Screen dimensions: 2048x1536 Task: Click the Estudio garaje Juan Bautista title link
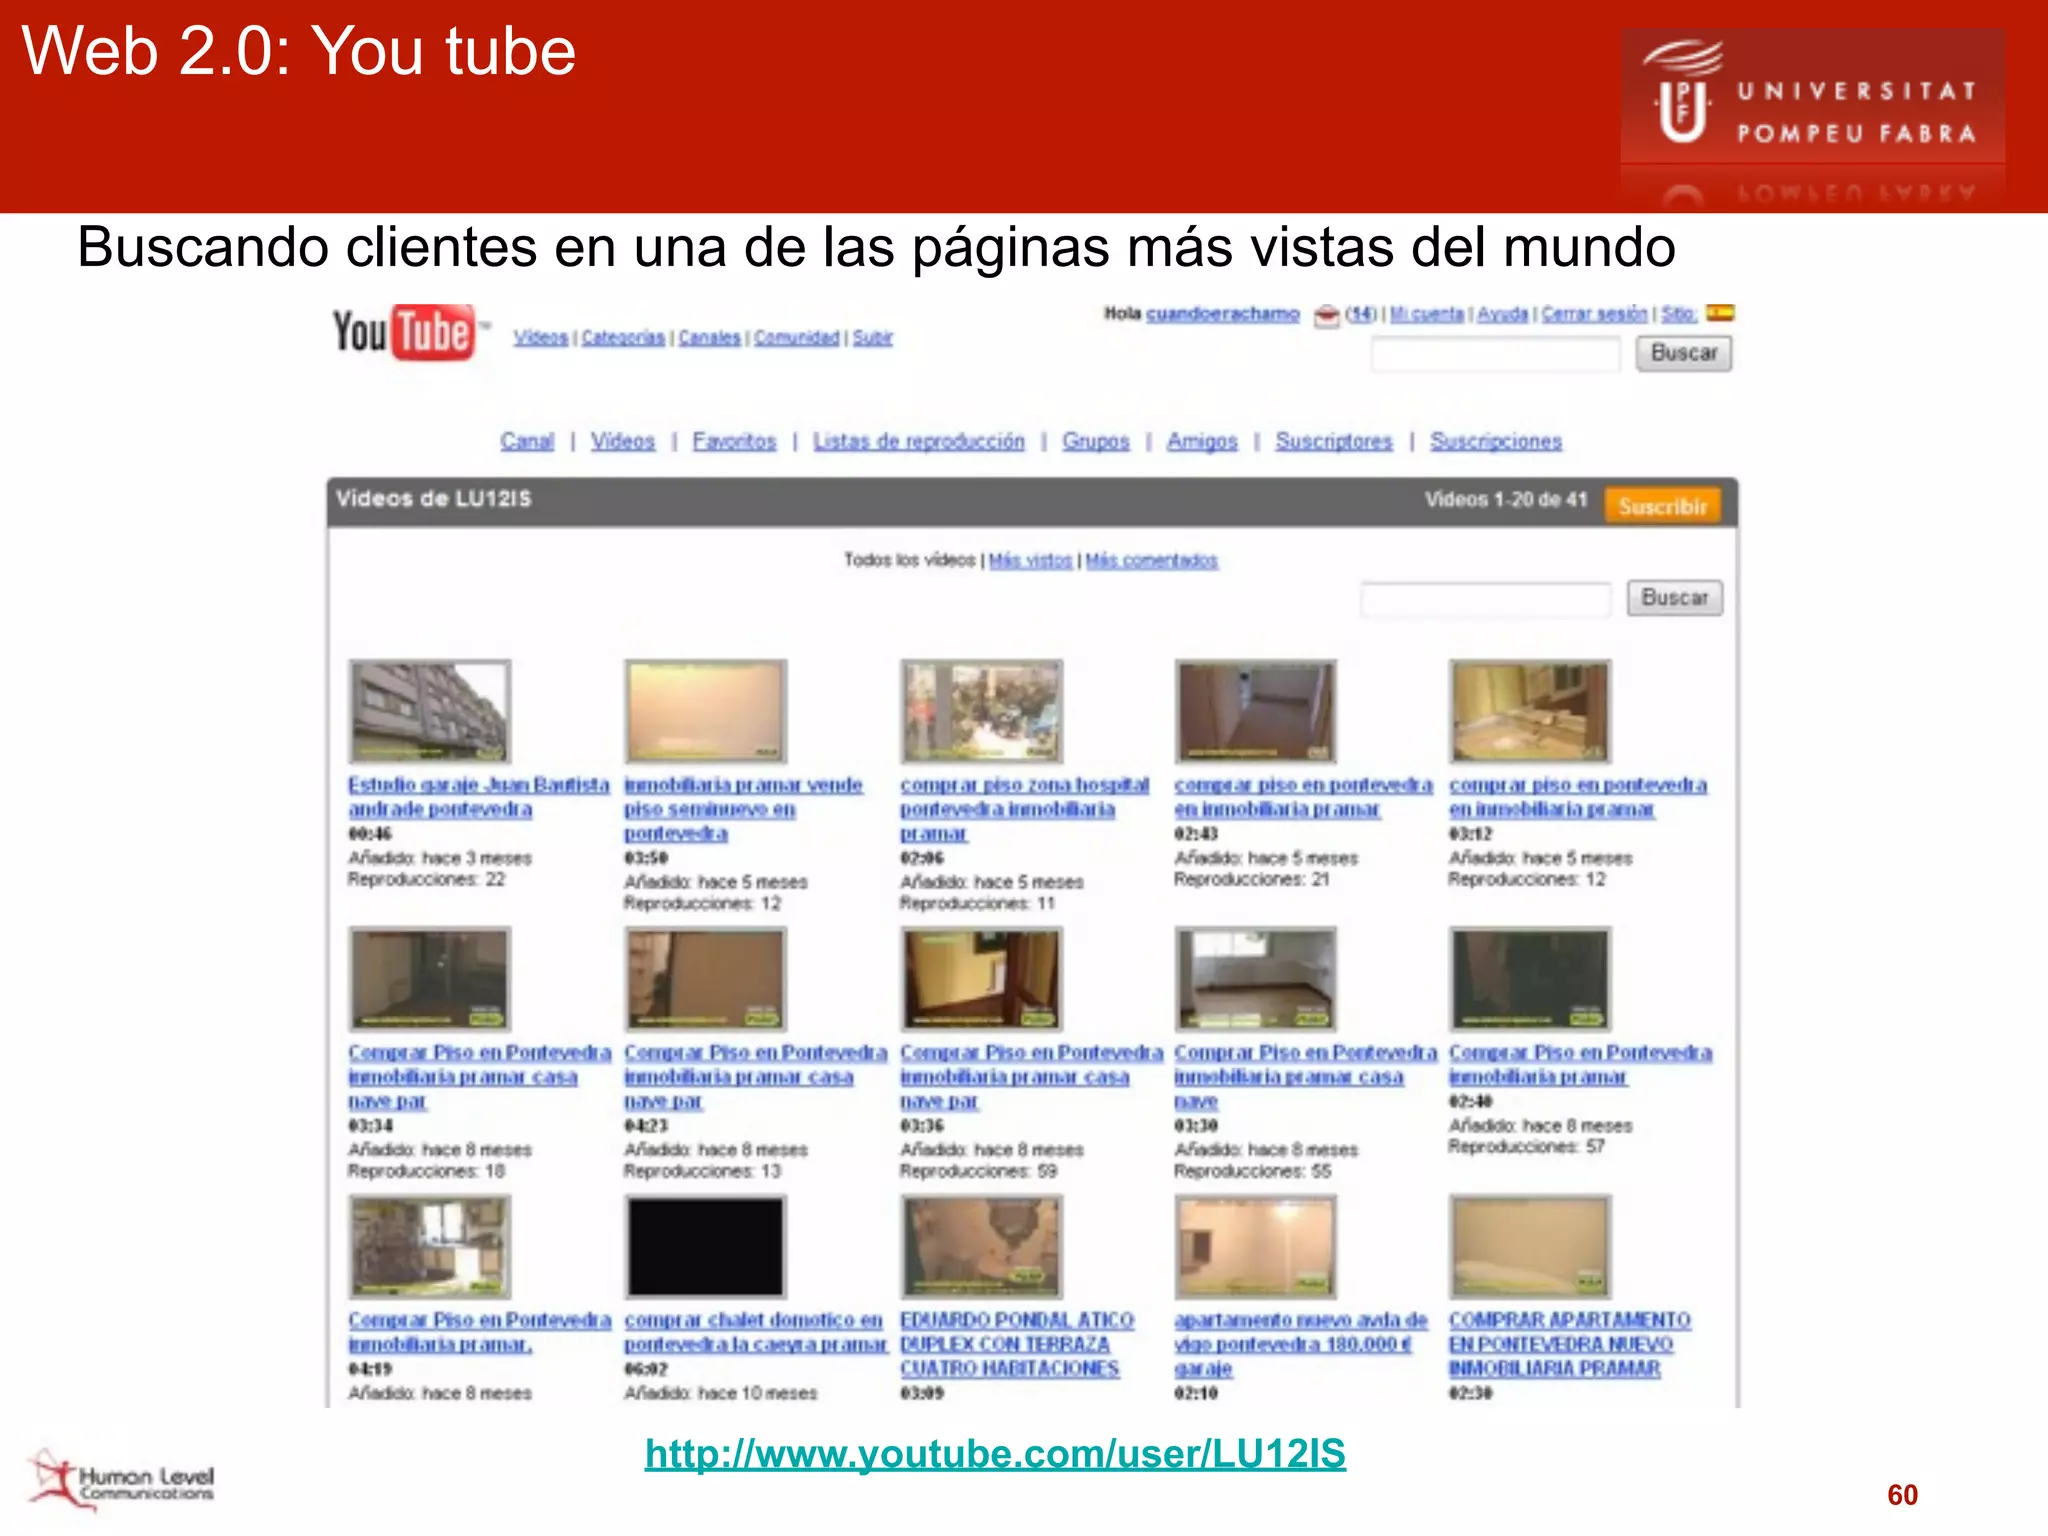click(x=479, y=797)
